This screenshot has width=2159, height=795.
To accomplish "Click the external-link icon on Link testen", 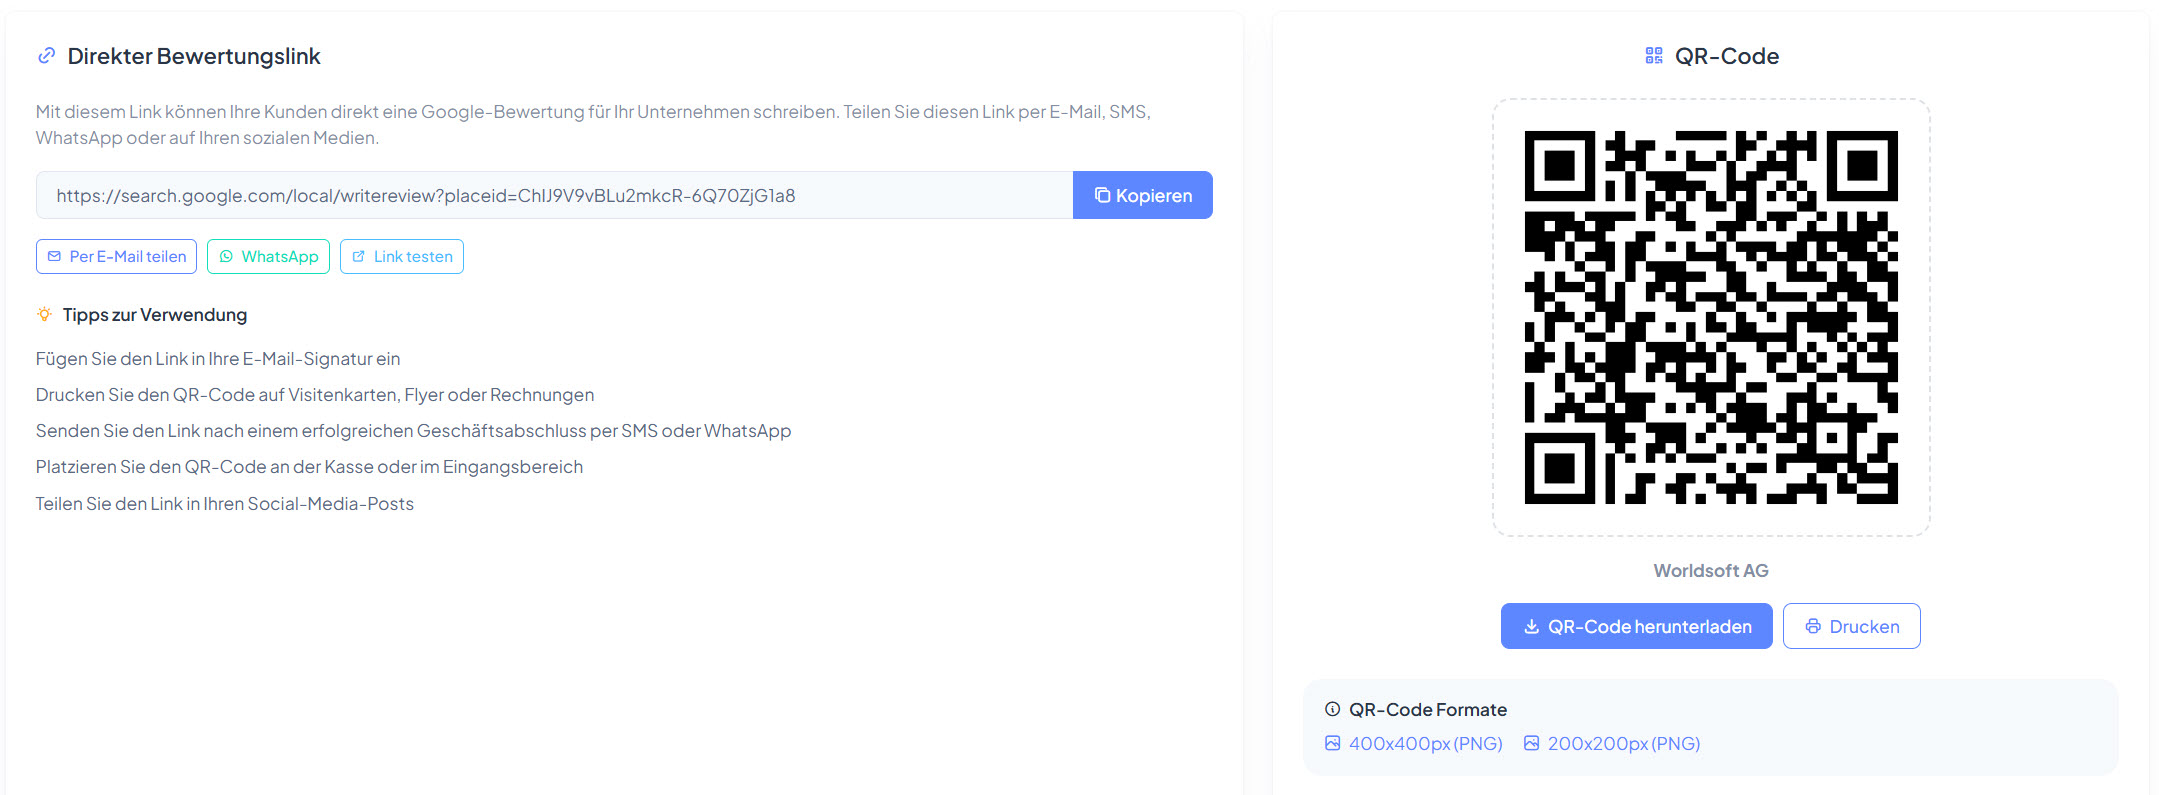I will point(359,257).
